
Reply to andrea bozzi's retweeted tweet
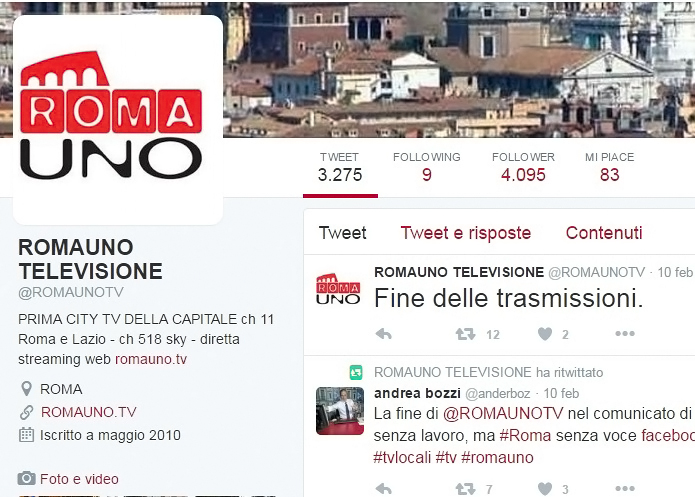(383, 489)
